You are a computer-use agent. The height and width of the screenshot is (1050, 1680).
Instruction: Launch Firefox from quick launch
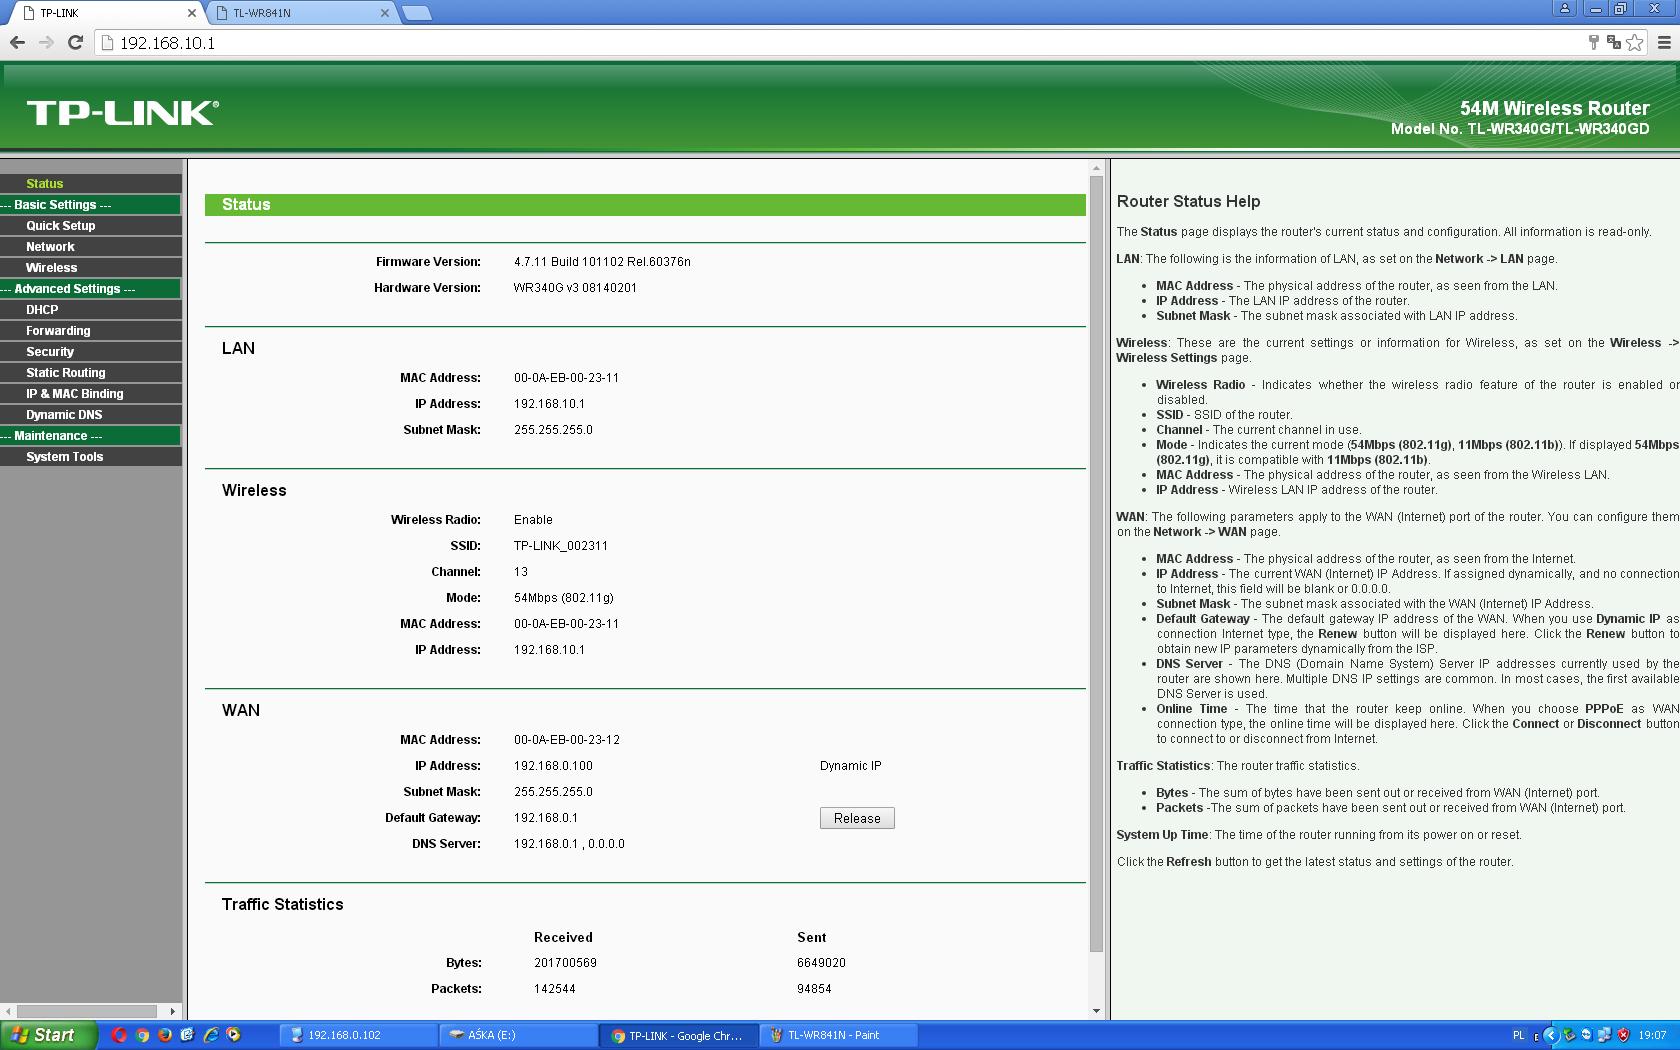pyautogui.click(x=165, y=1035)
